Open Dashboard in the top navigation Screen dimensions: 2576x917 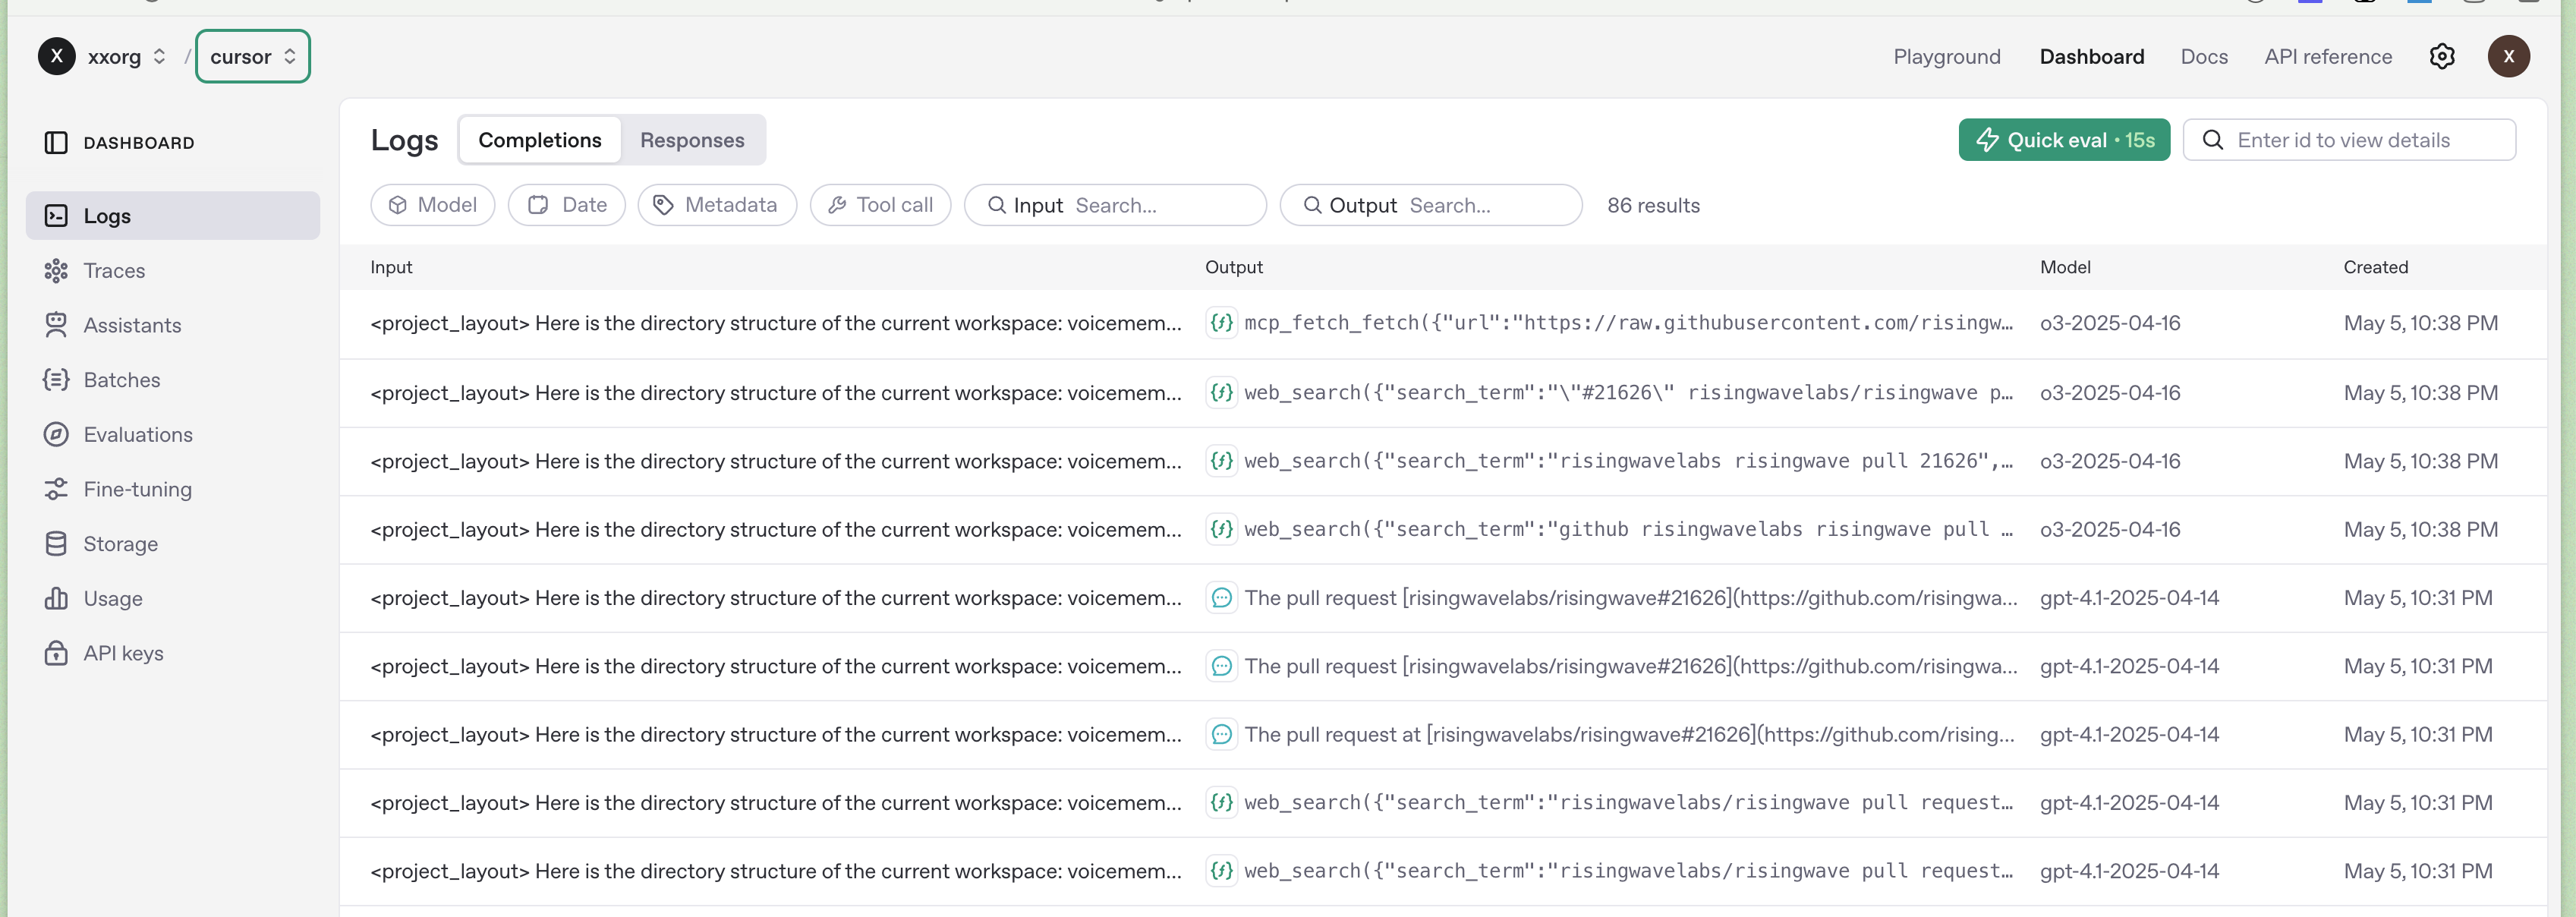click(x=2091, y=57)
